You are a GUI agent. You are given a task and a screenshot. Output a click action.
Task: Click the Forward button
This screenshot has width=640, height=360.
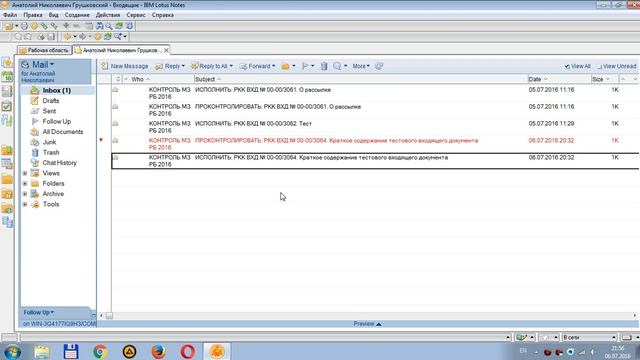[x=255, y=66]
